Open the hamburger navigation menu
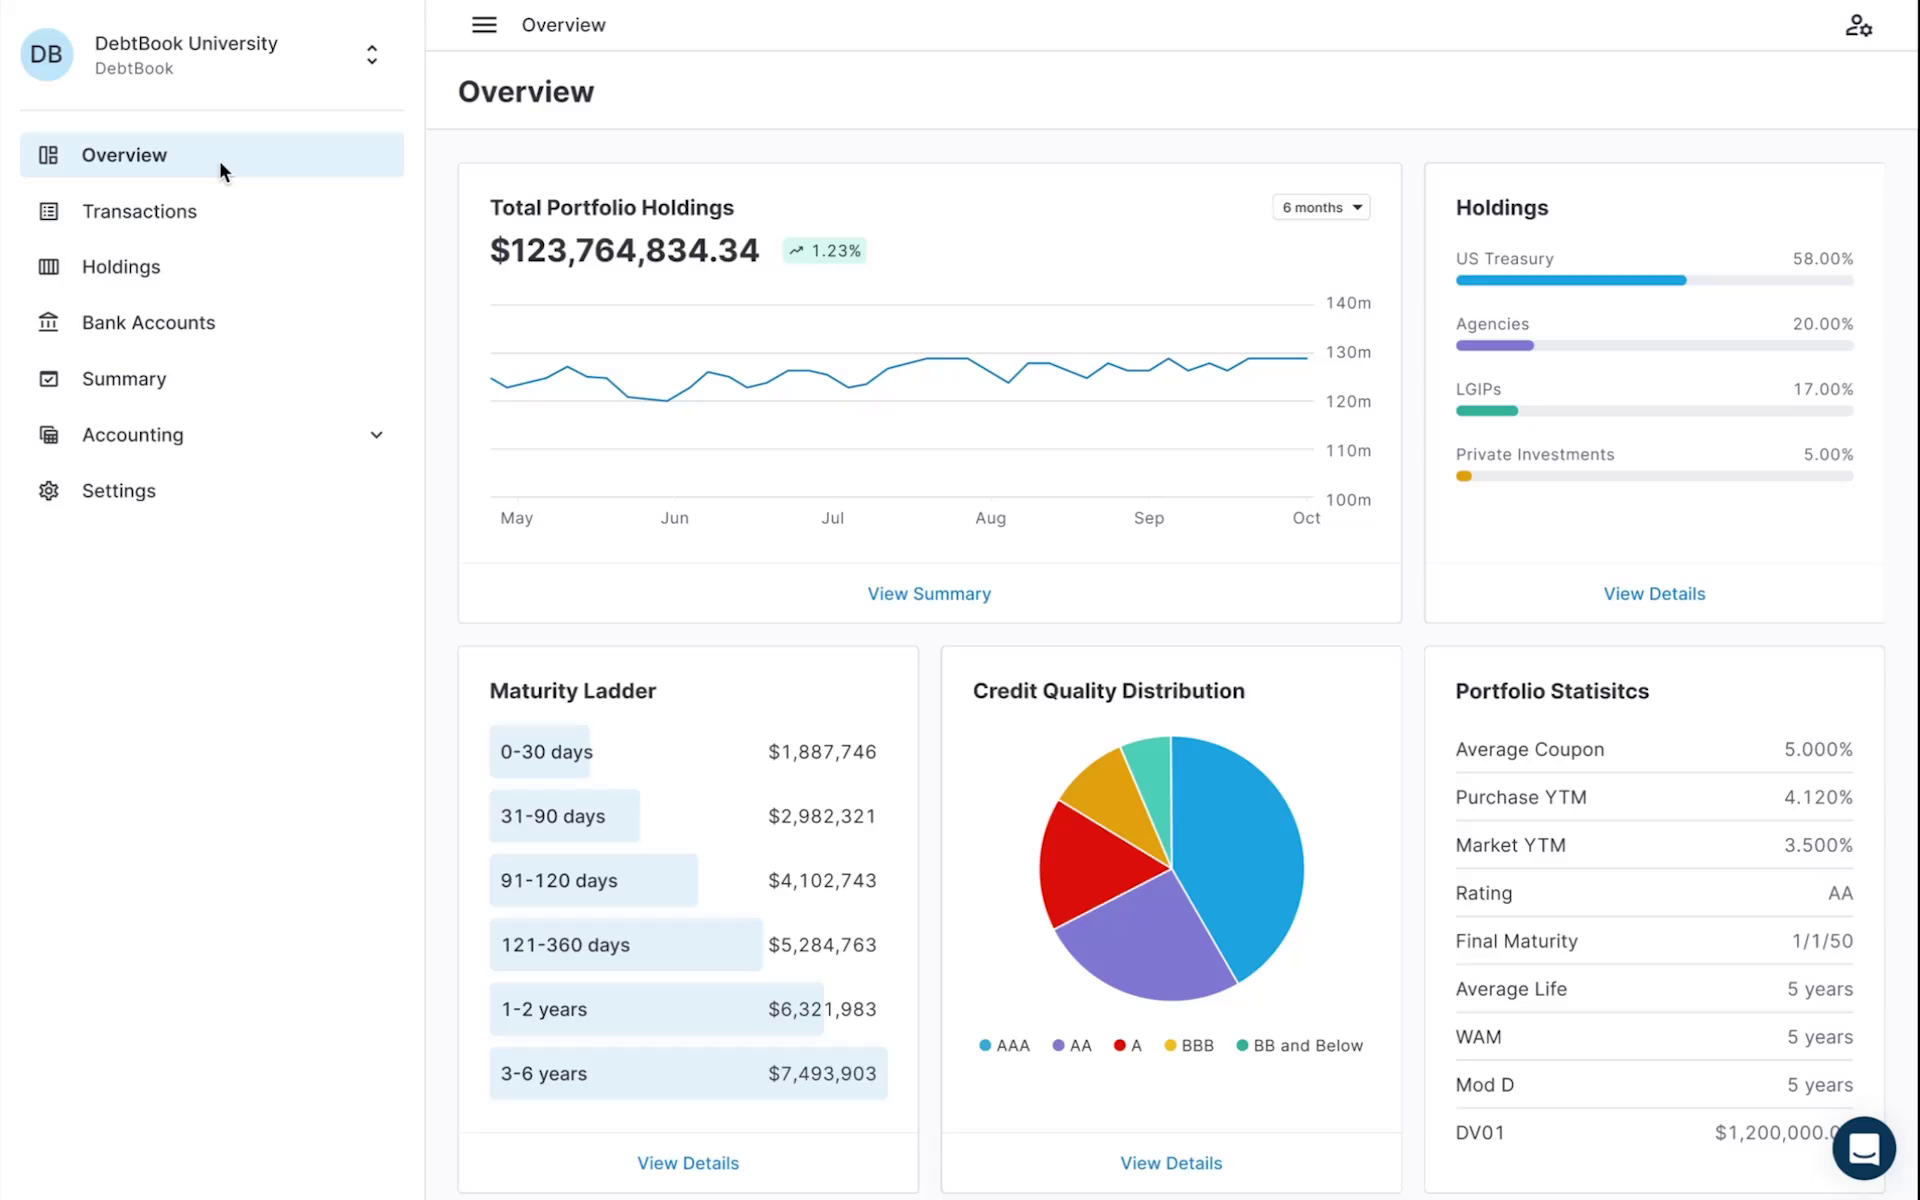 [484, 25]
